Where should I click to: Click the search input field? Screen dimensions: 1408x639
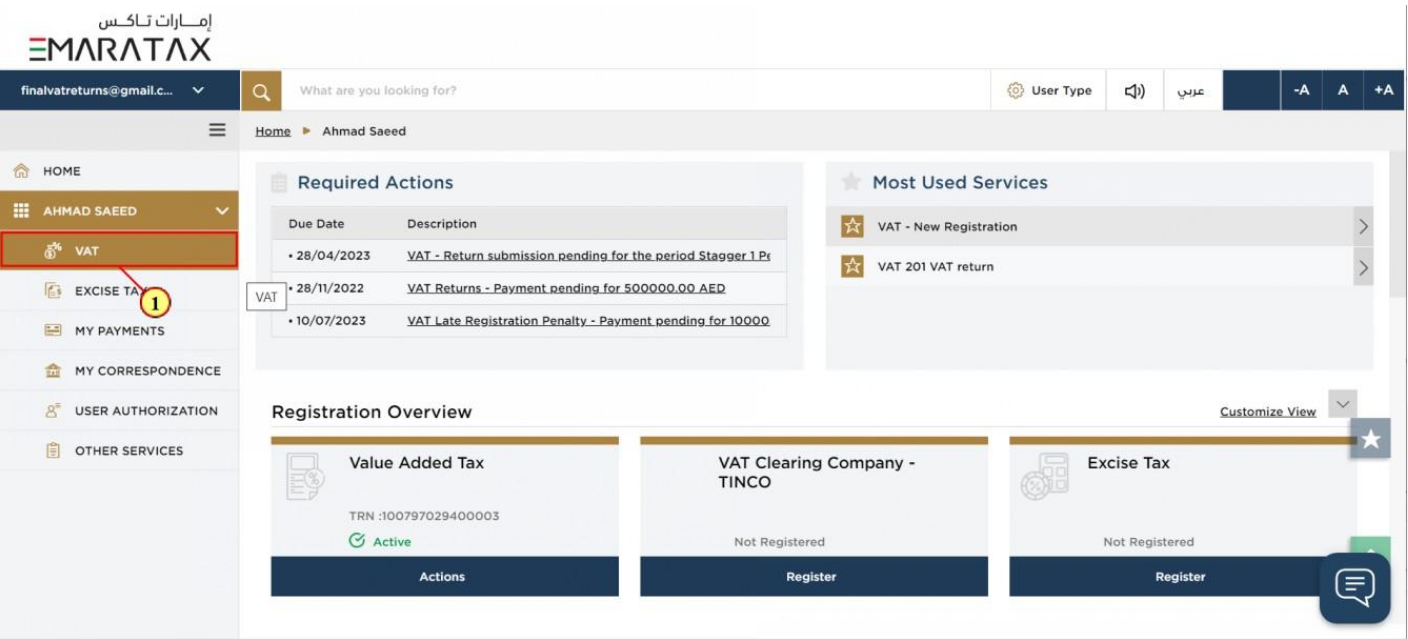(635, 91)
